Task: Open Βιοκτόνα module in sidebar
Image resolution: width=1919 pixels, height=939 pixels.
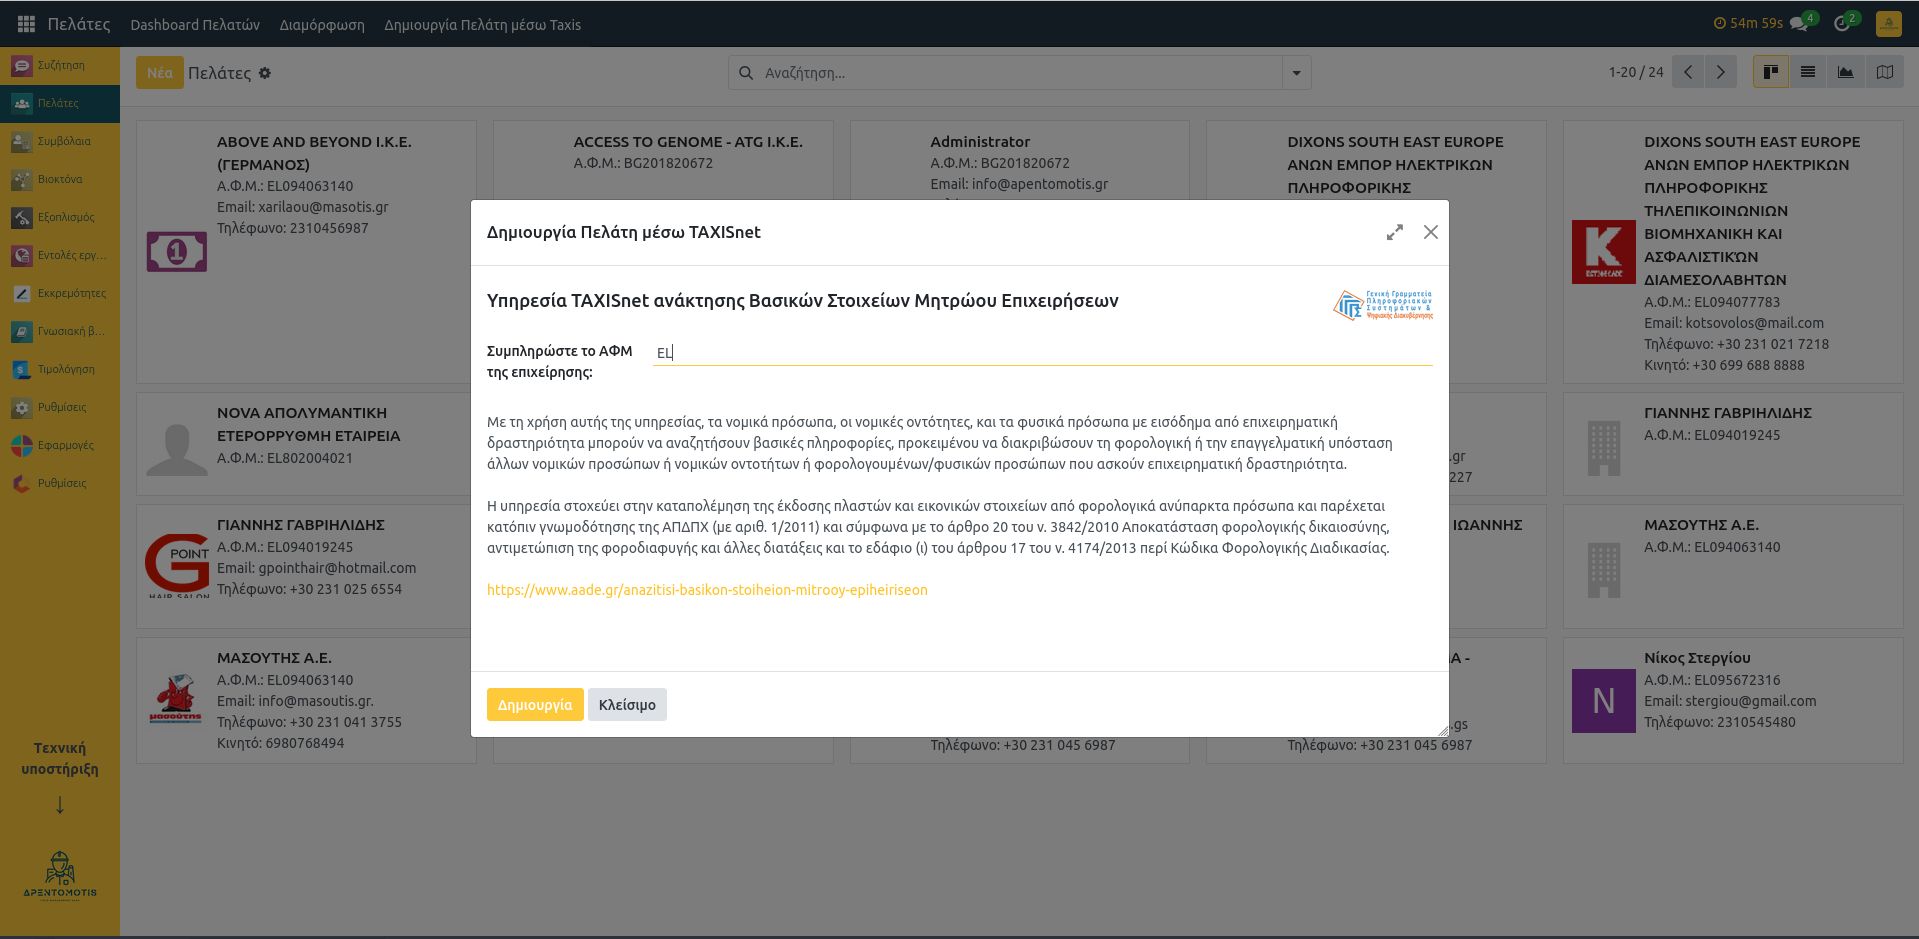Action: (60, 179)
